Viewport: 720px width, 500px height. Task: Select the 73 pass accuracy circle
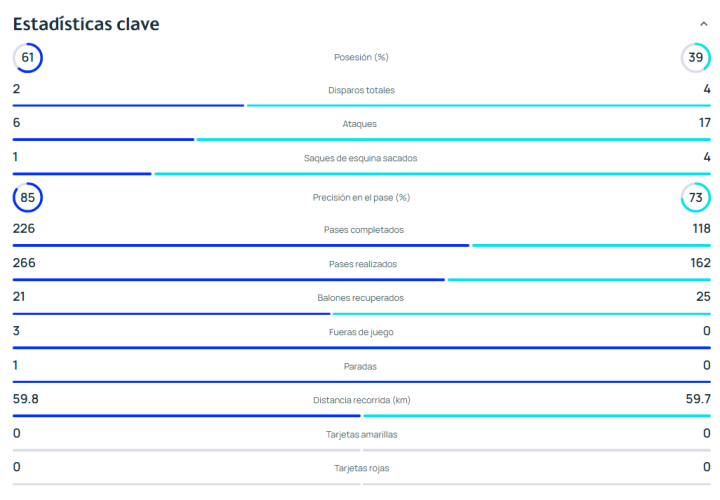pyautogui.click(x=695, y=198)
